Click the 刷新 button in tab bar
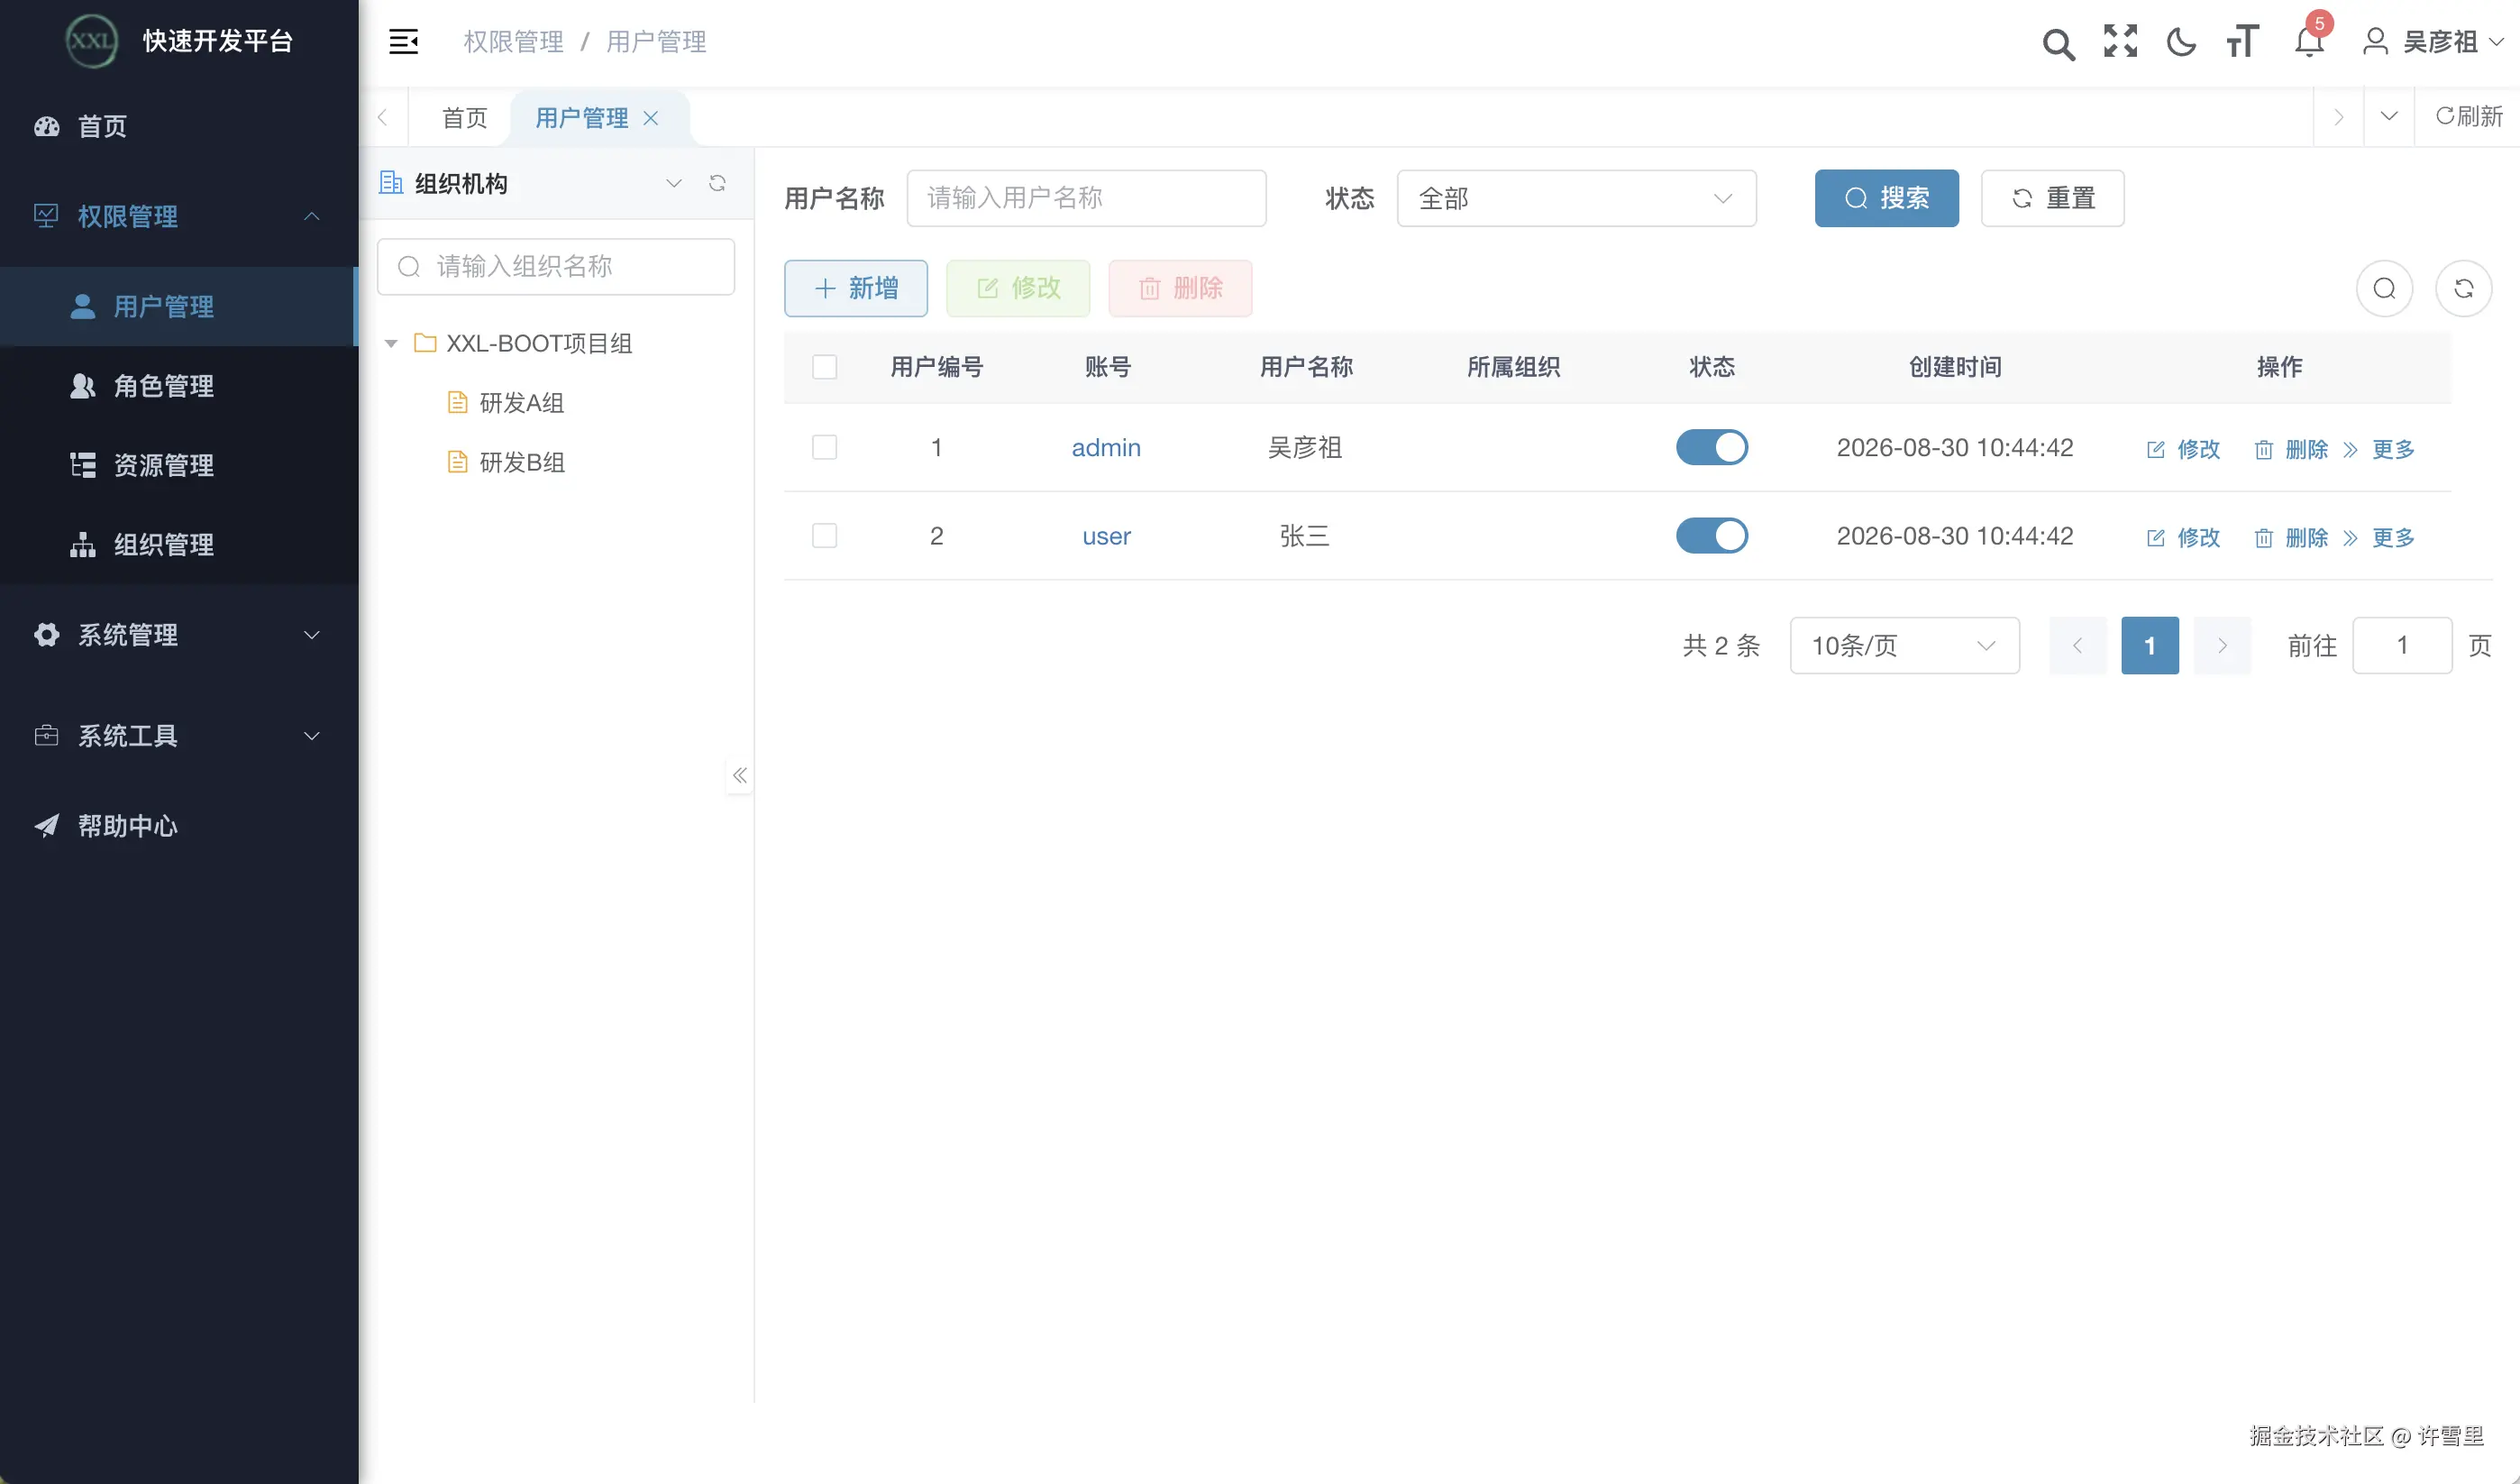The image size is (2520, 1484). pos(2468,117)
